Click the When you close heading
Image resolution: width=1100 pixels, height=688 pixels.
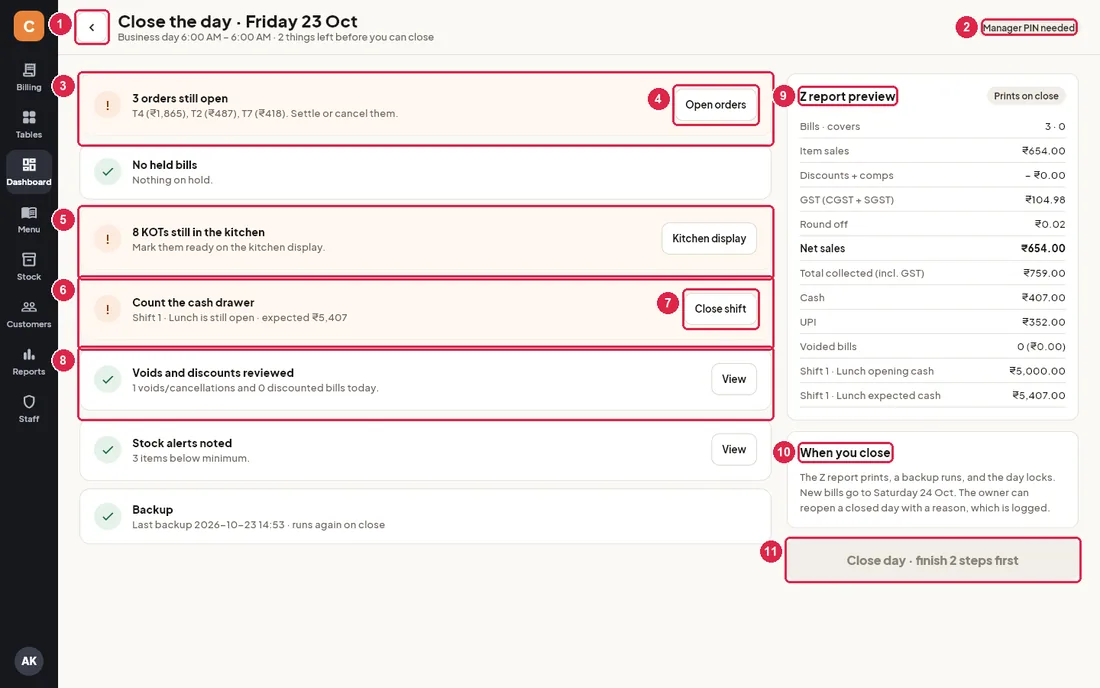[845, 452]
